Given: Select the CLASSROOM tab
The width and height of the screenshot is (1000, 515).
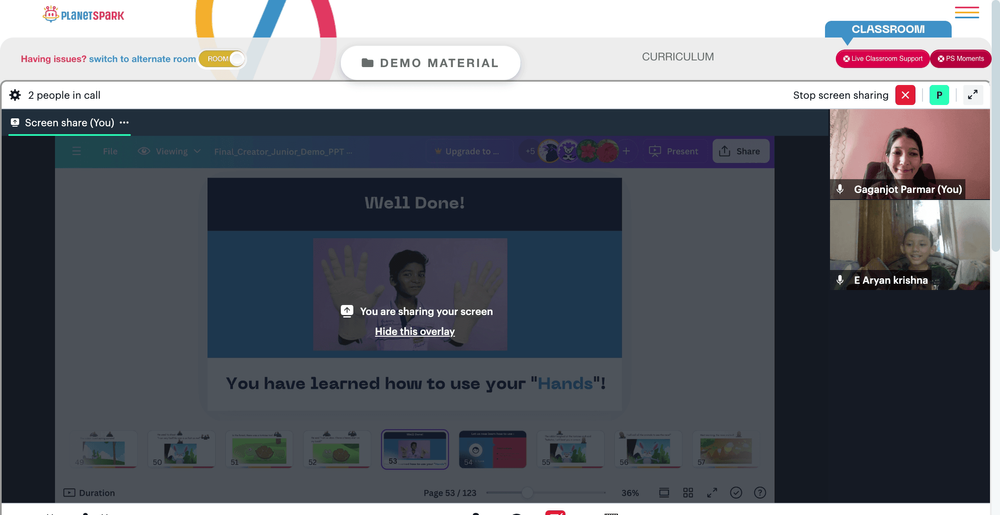Looking at the screenshot, I should click(888, 29).
